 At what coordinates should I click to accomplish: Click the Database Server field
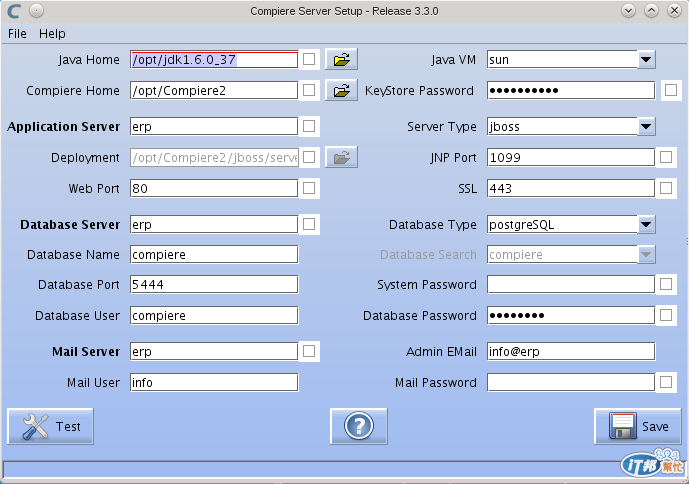tap(214, 225)
